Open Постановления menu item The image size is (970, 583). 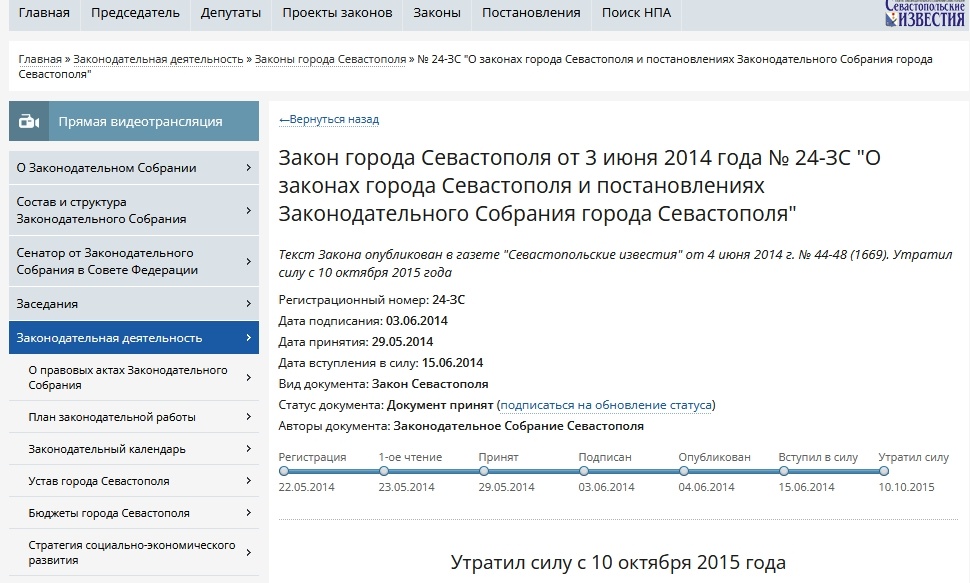click(x=531, y=13)
